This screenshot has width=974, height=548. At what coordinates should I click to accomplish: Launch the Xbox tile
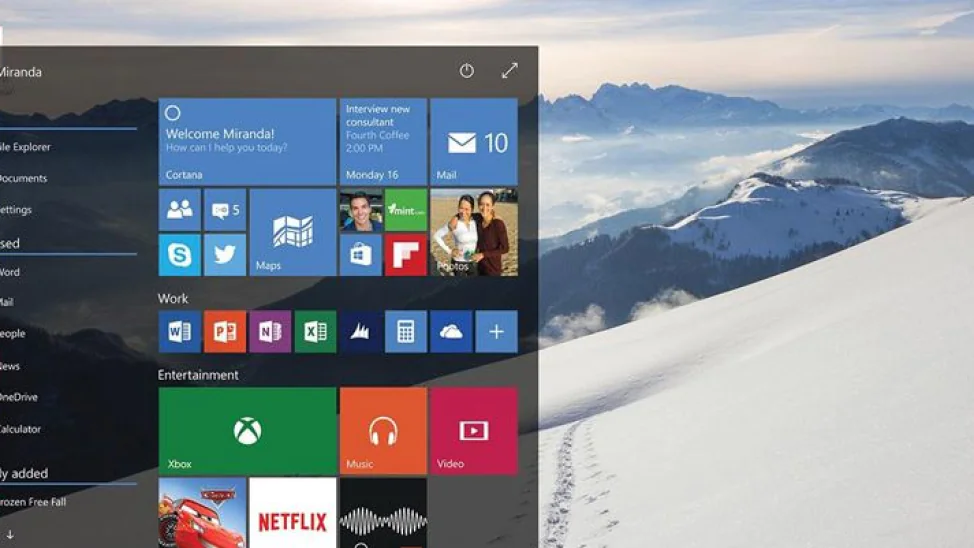point(247,431)
